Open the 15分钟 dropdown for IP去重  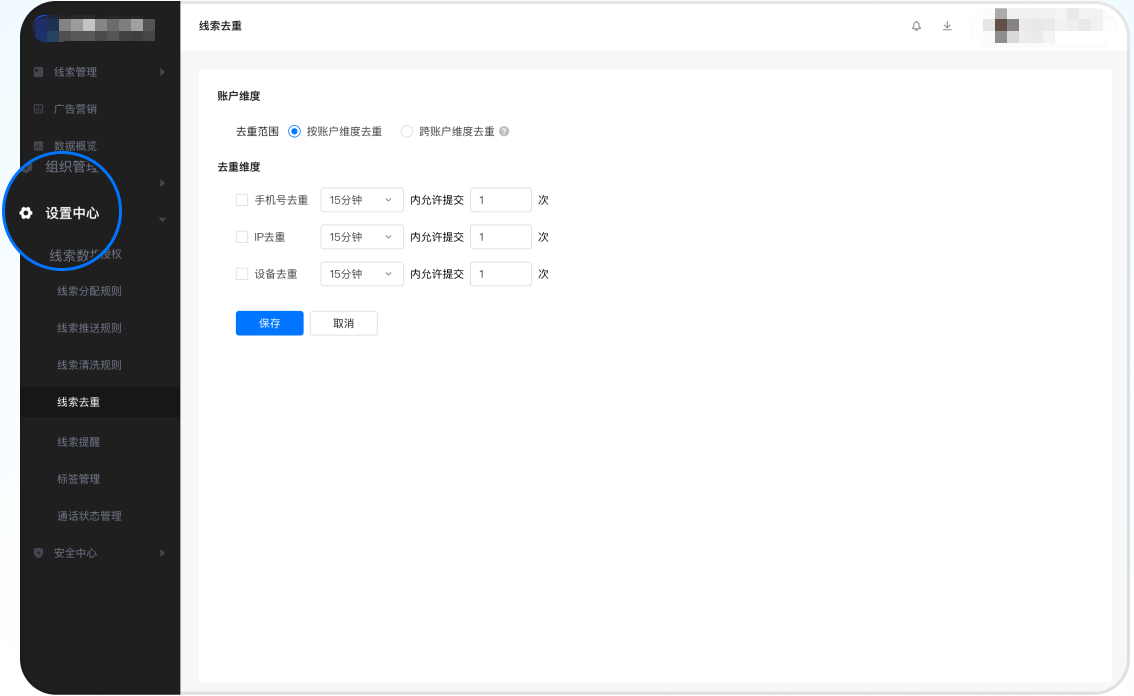pyautogui.click(x=361, y=236)
